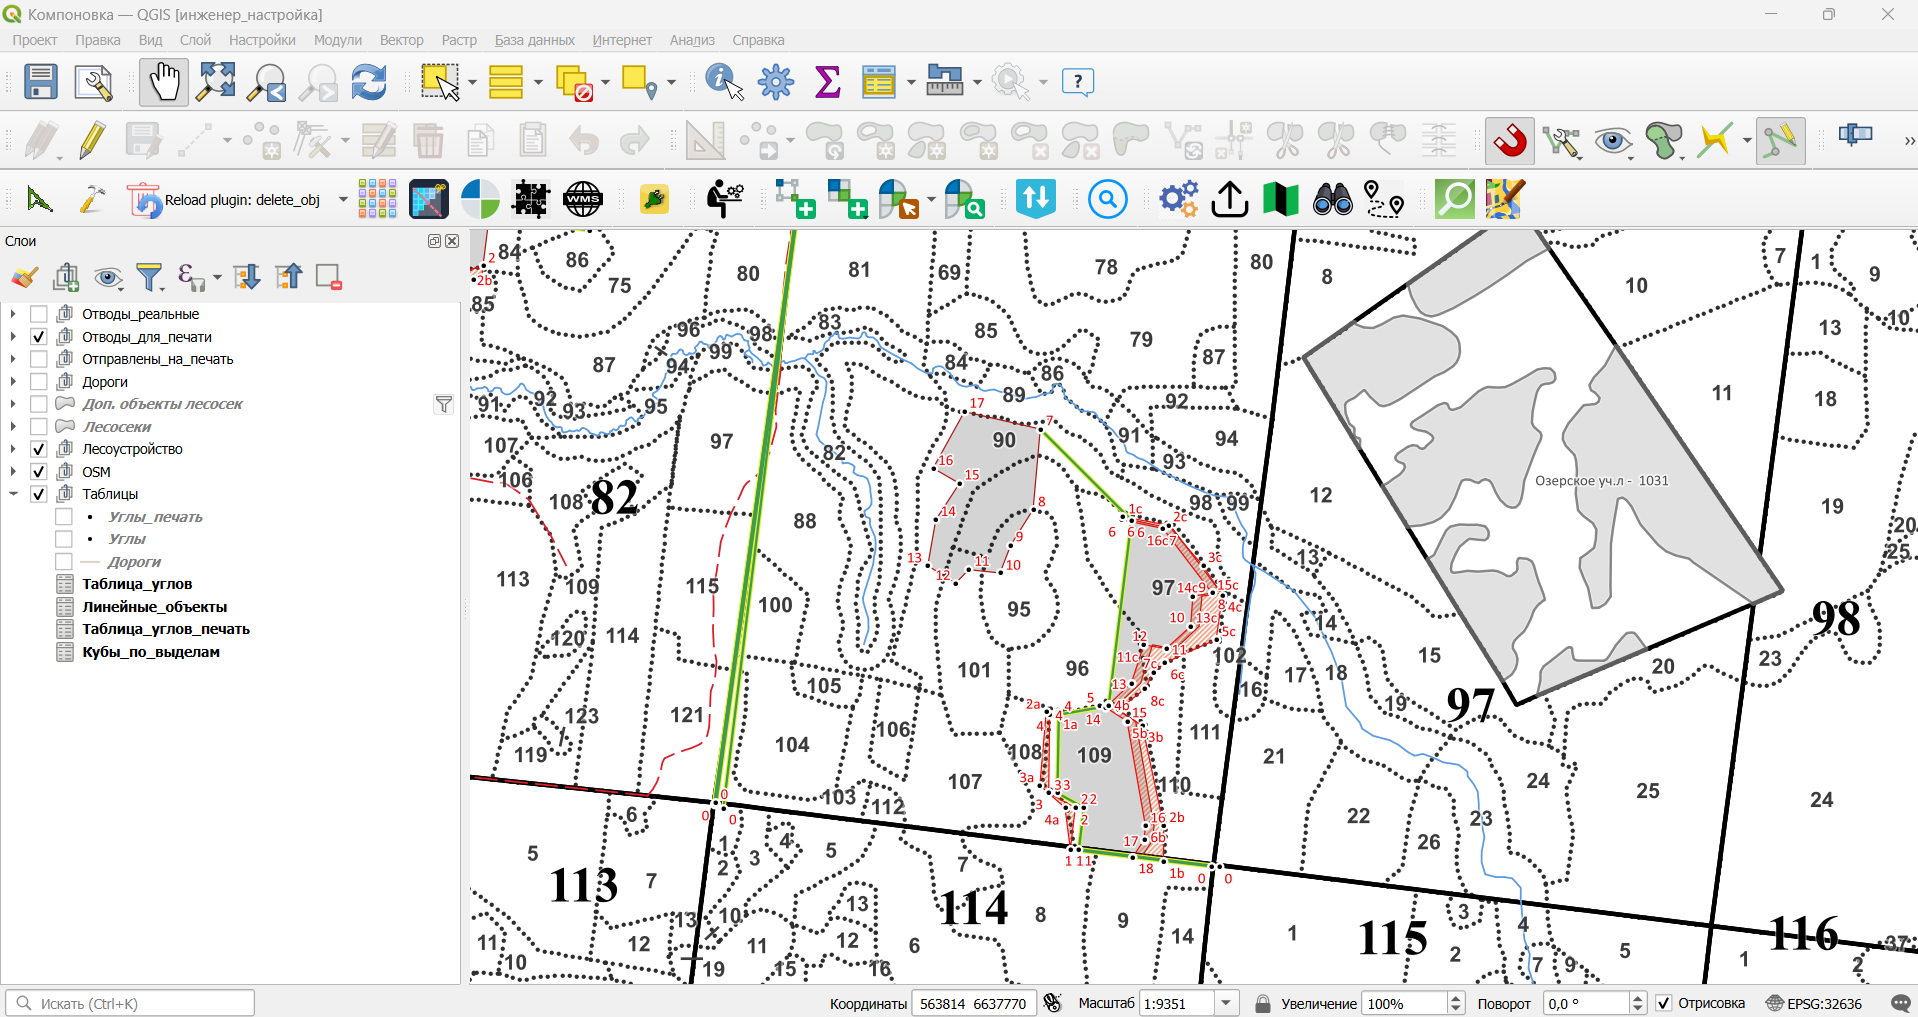This screenshot has width=1918, height=1017.
Task: Click the Reload plugin delete_obj button
Action: pyautogui.click(x=224, y=199)
